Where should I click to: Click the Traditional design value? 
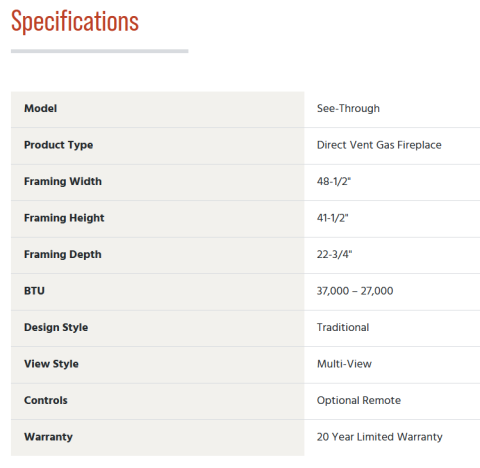pos(343,327)
